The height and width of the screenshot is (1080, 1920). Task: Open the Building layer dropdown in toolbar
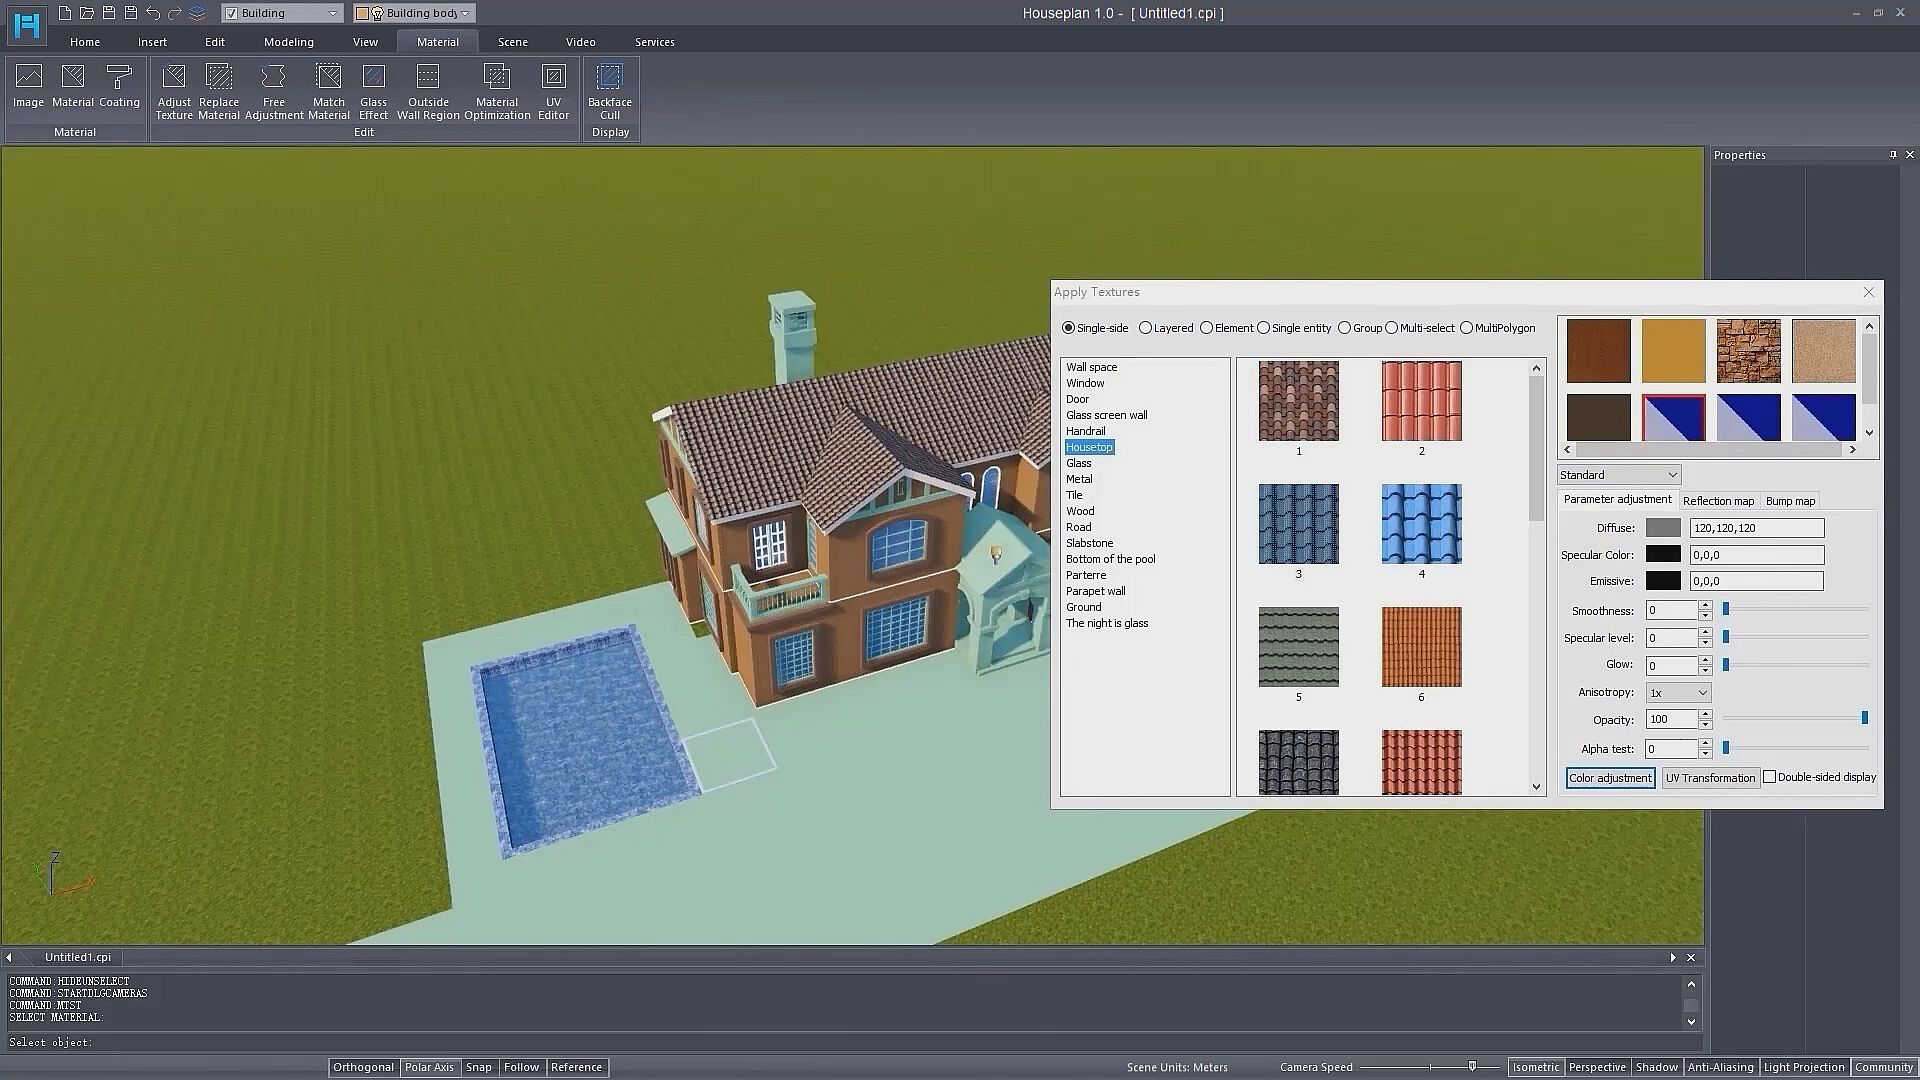click(x=282, y=13)
